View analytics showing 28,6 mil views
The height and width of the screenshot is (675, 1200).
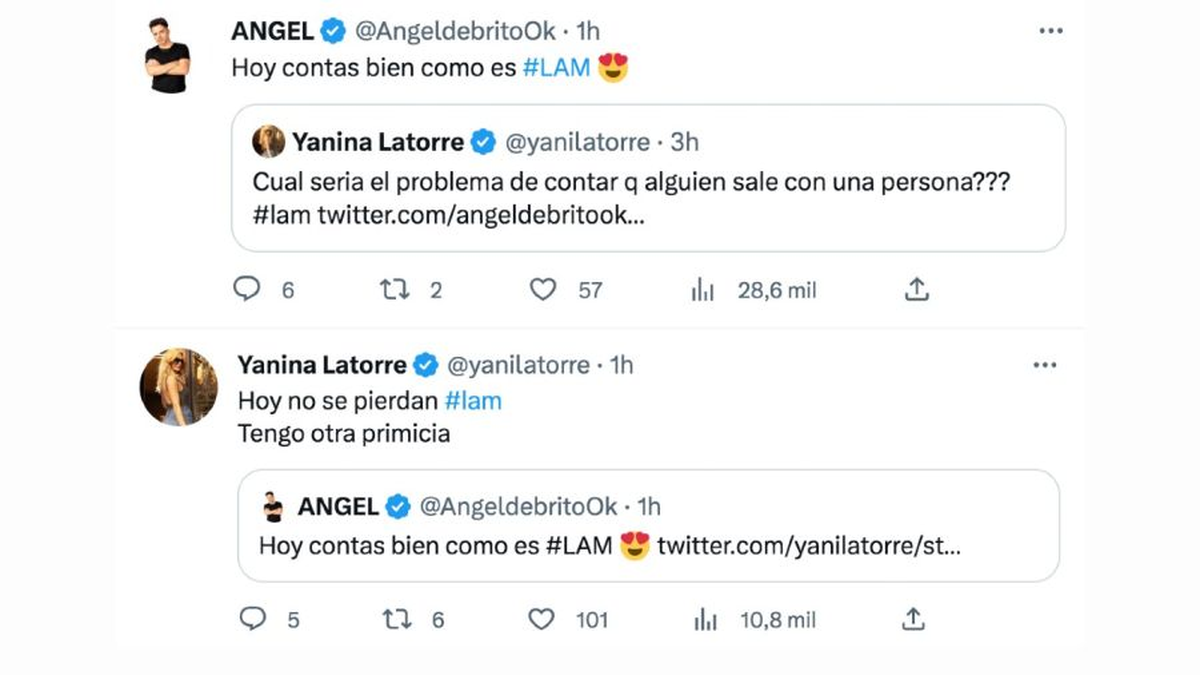coord(703,290)
